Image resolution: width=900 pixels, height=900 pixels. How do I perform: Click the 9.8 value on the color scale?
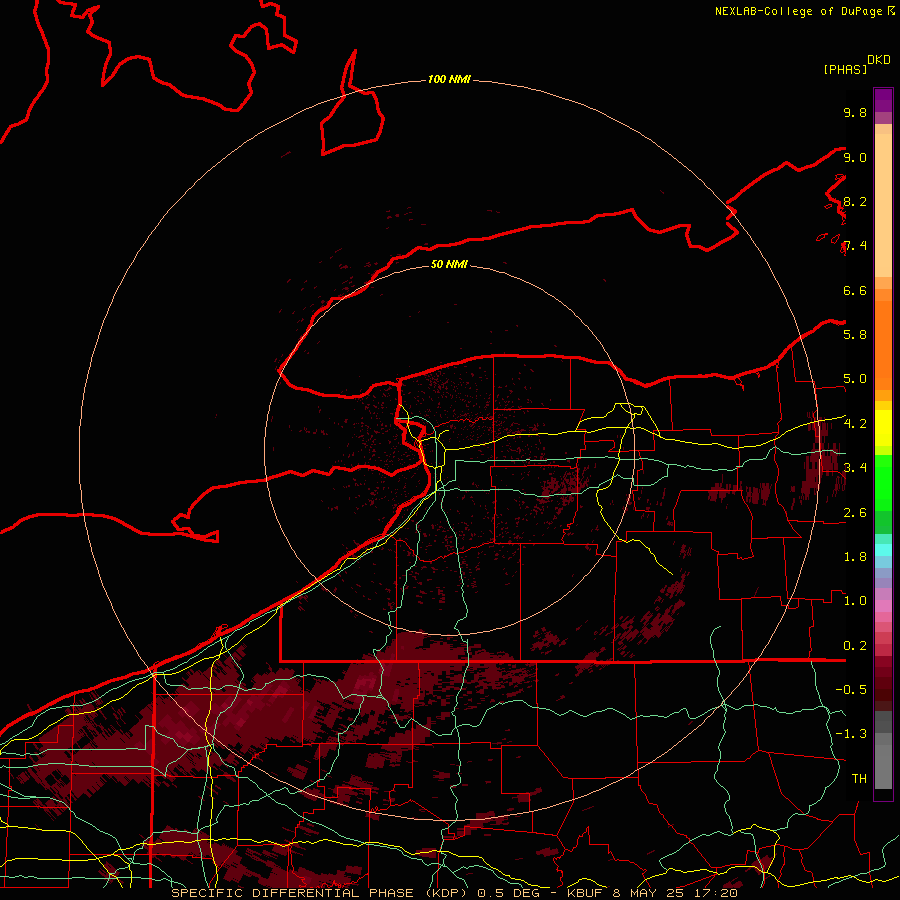click(855, 112)
